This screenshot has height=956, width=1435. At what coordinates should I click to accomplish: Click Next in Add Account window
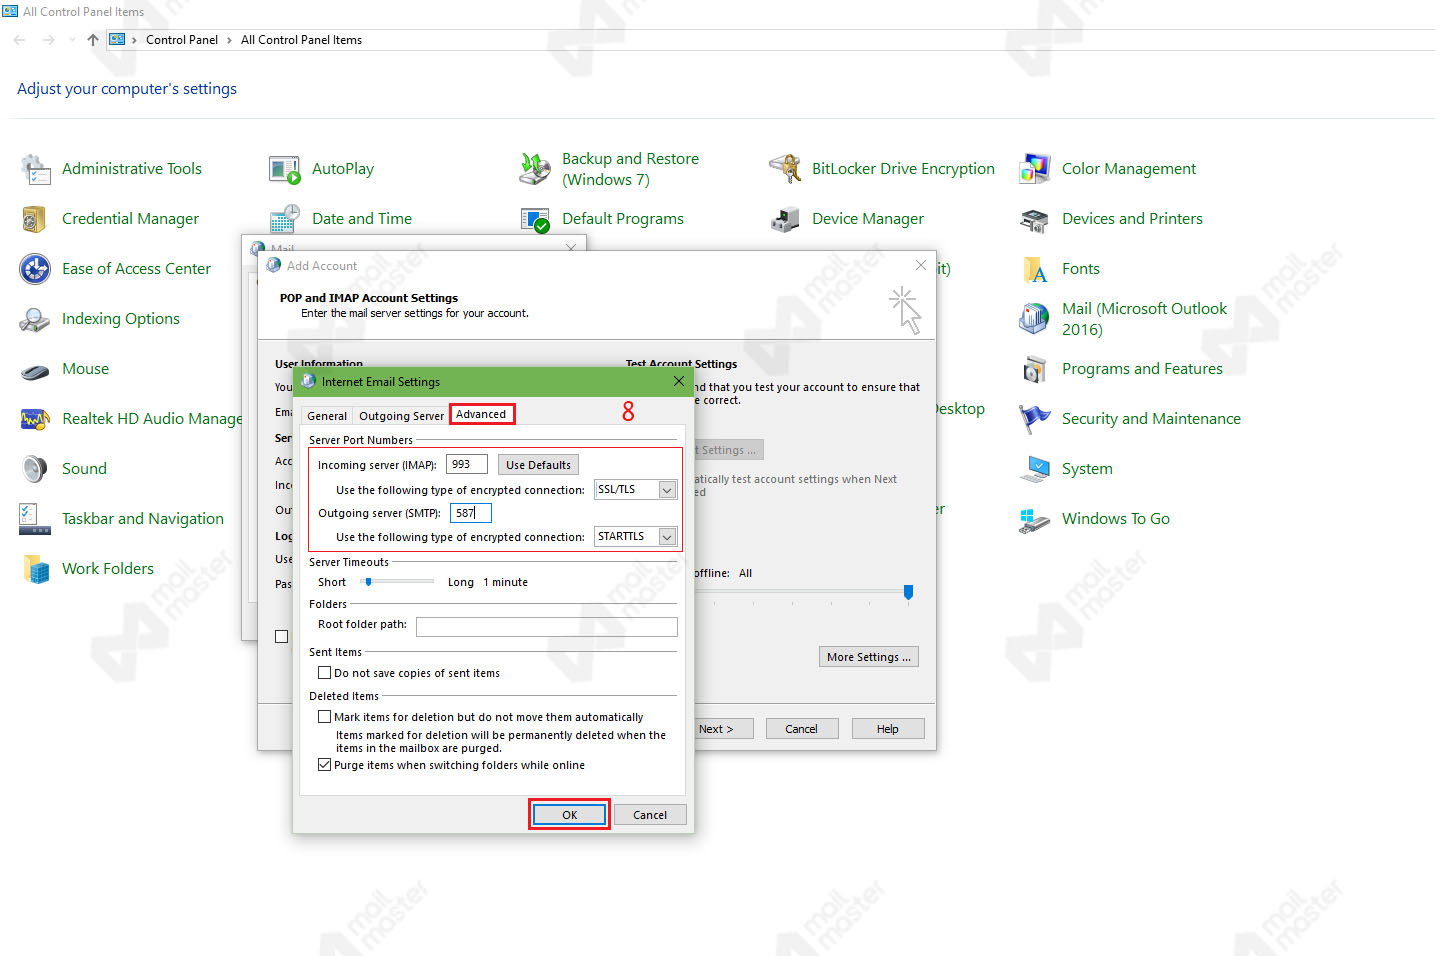(x=717, y=729)
